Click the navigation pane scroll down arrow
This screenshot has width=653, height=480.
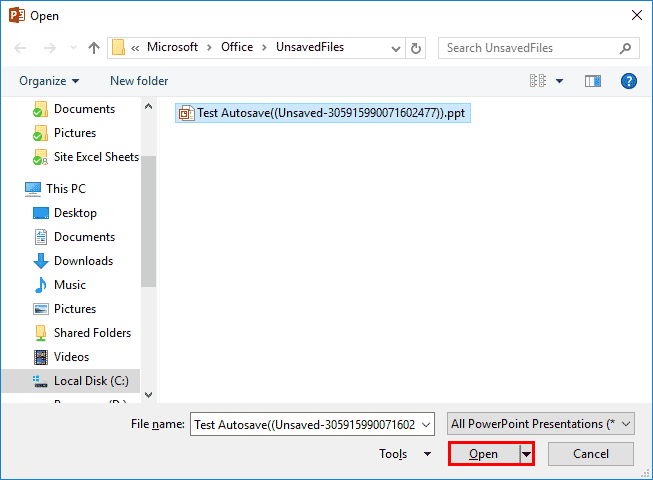click(148, 395)
